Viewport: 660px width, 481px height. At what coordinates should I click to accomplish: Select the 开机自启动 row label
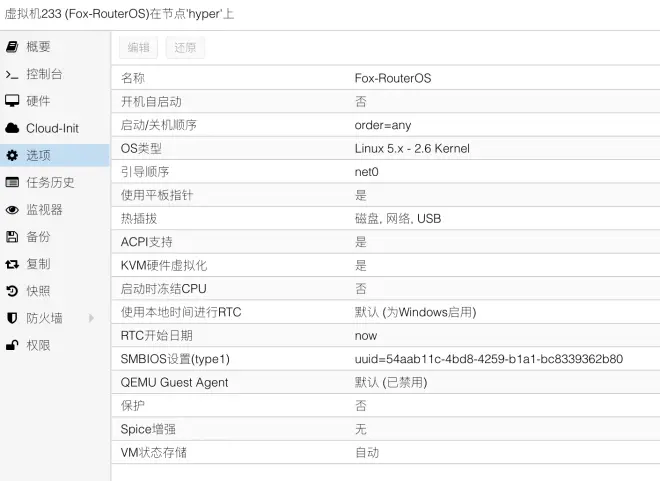click(x=151, y=102)
